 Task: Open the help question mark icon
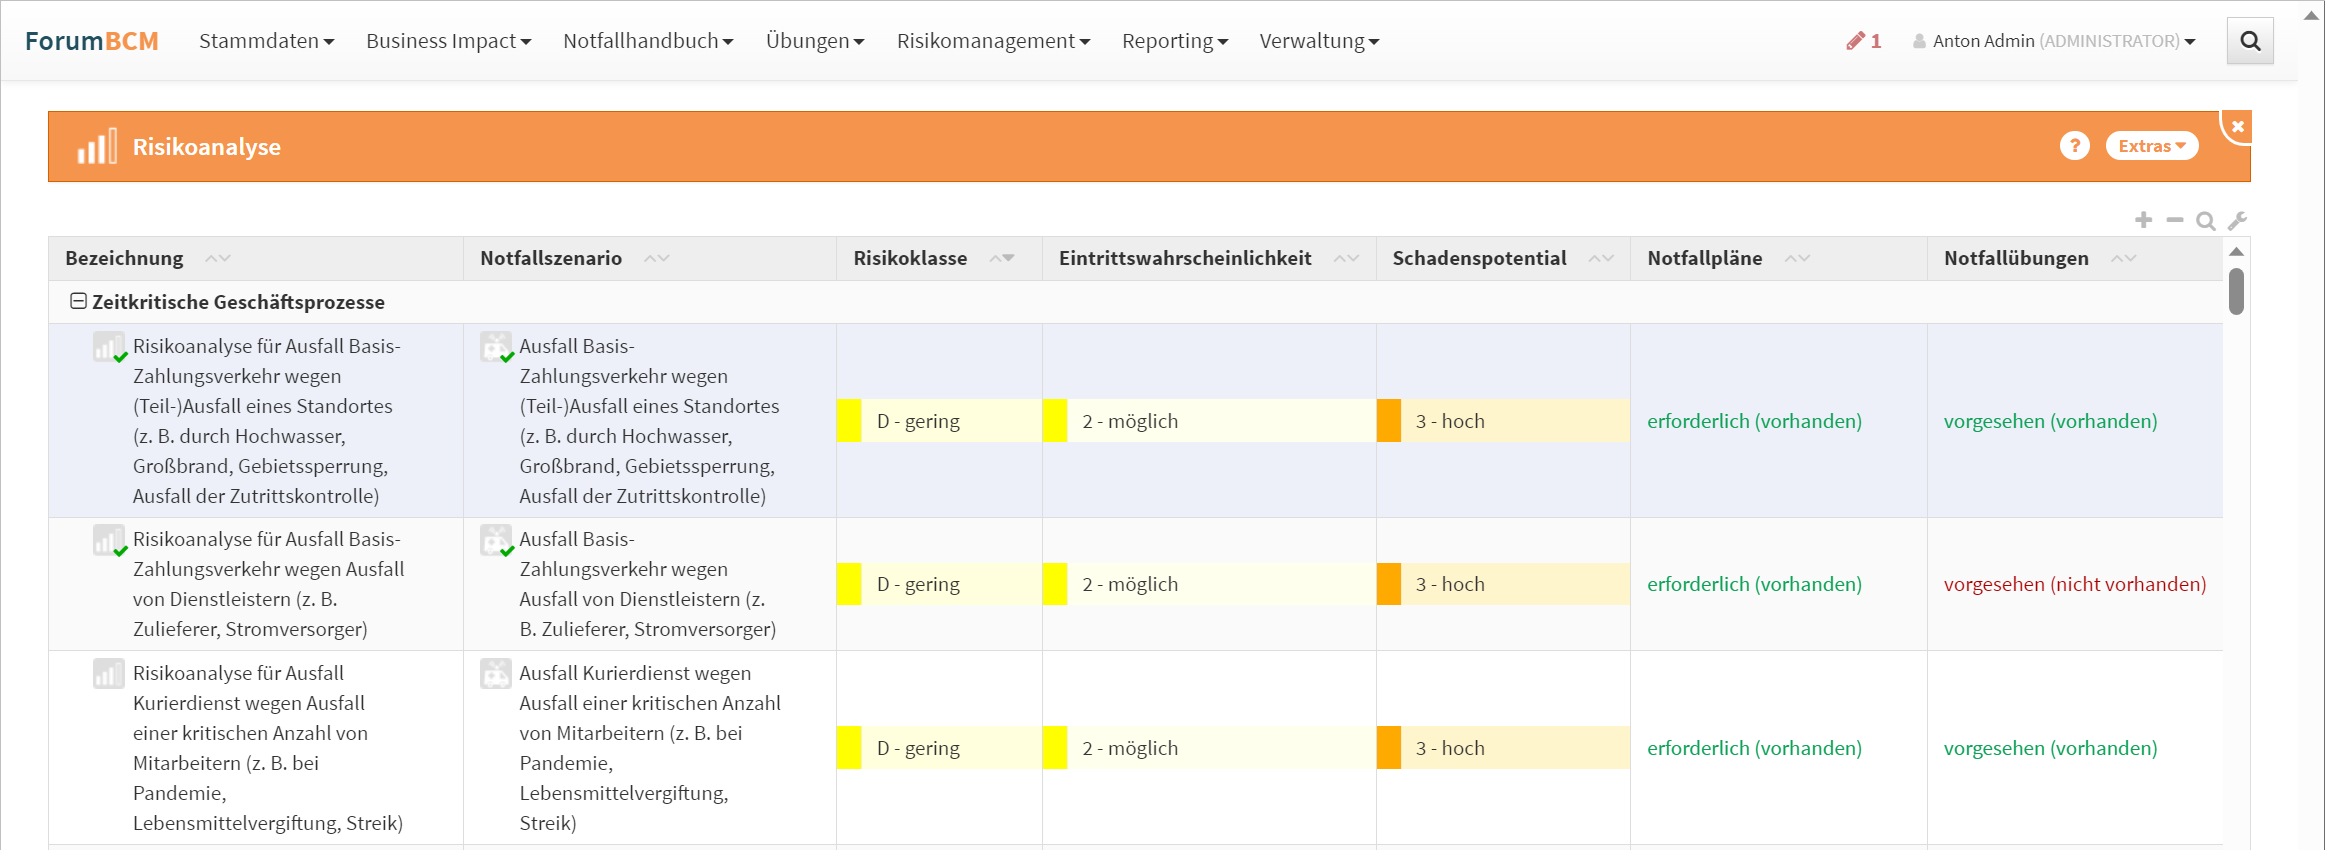[x=2074, y=146]
